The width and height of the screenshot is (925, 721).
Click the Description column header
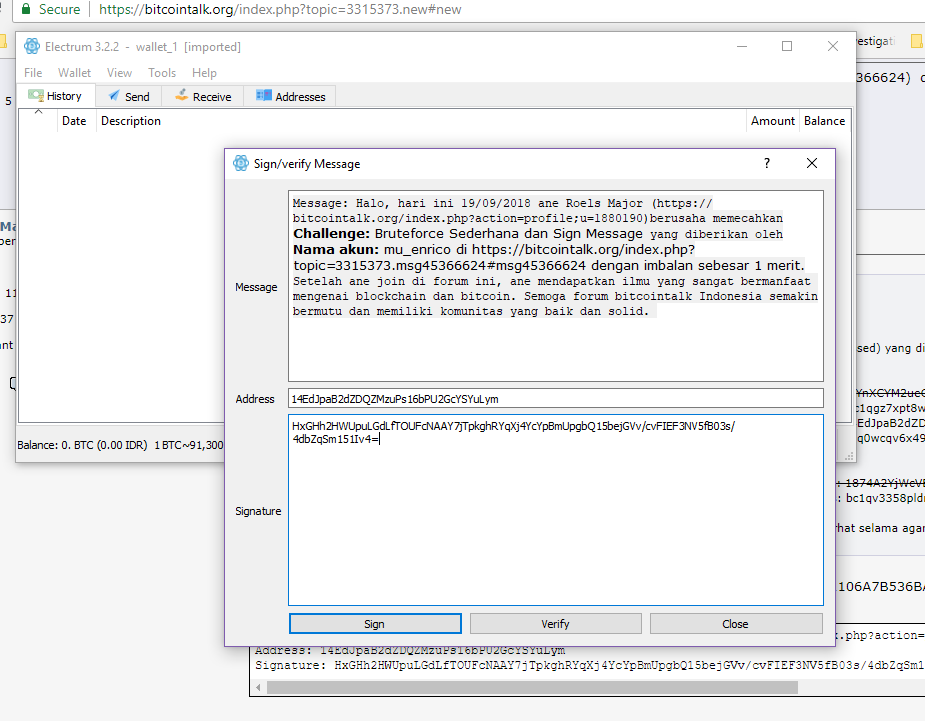[x=130, y=120]
